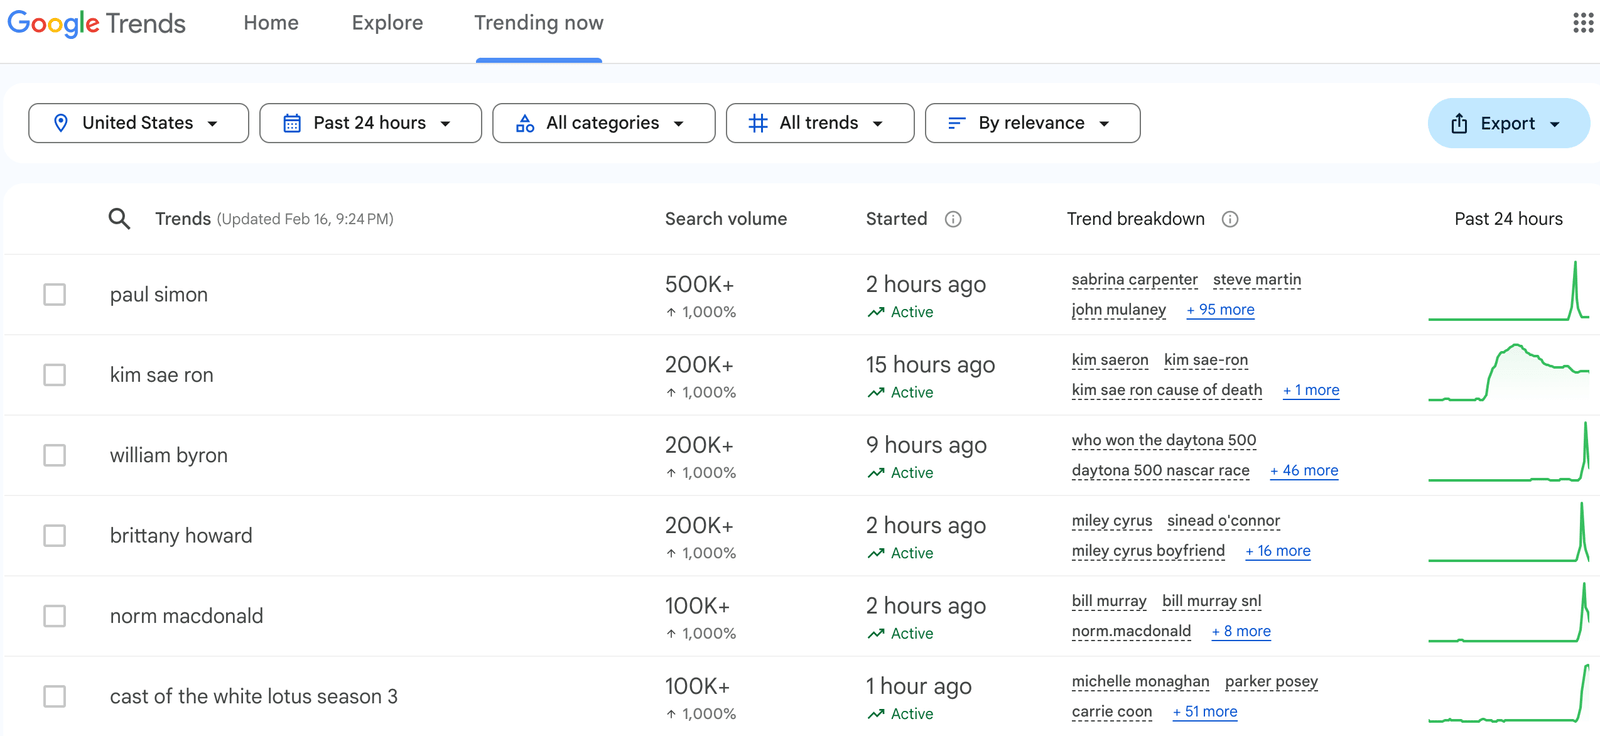
Task: Open the brittany howard trend row title
Action: 181,536
